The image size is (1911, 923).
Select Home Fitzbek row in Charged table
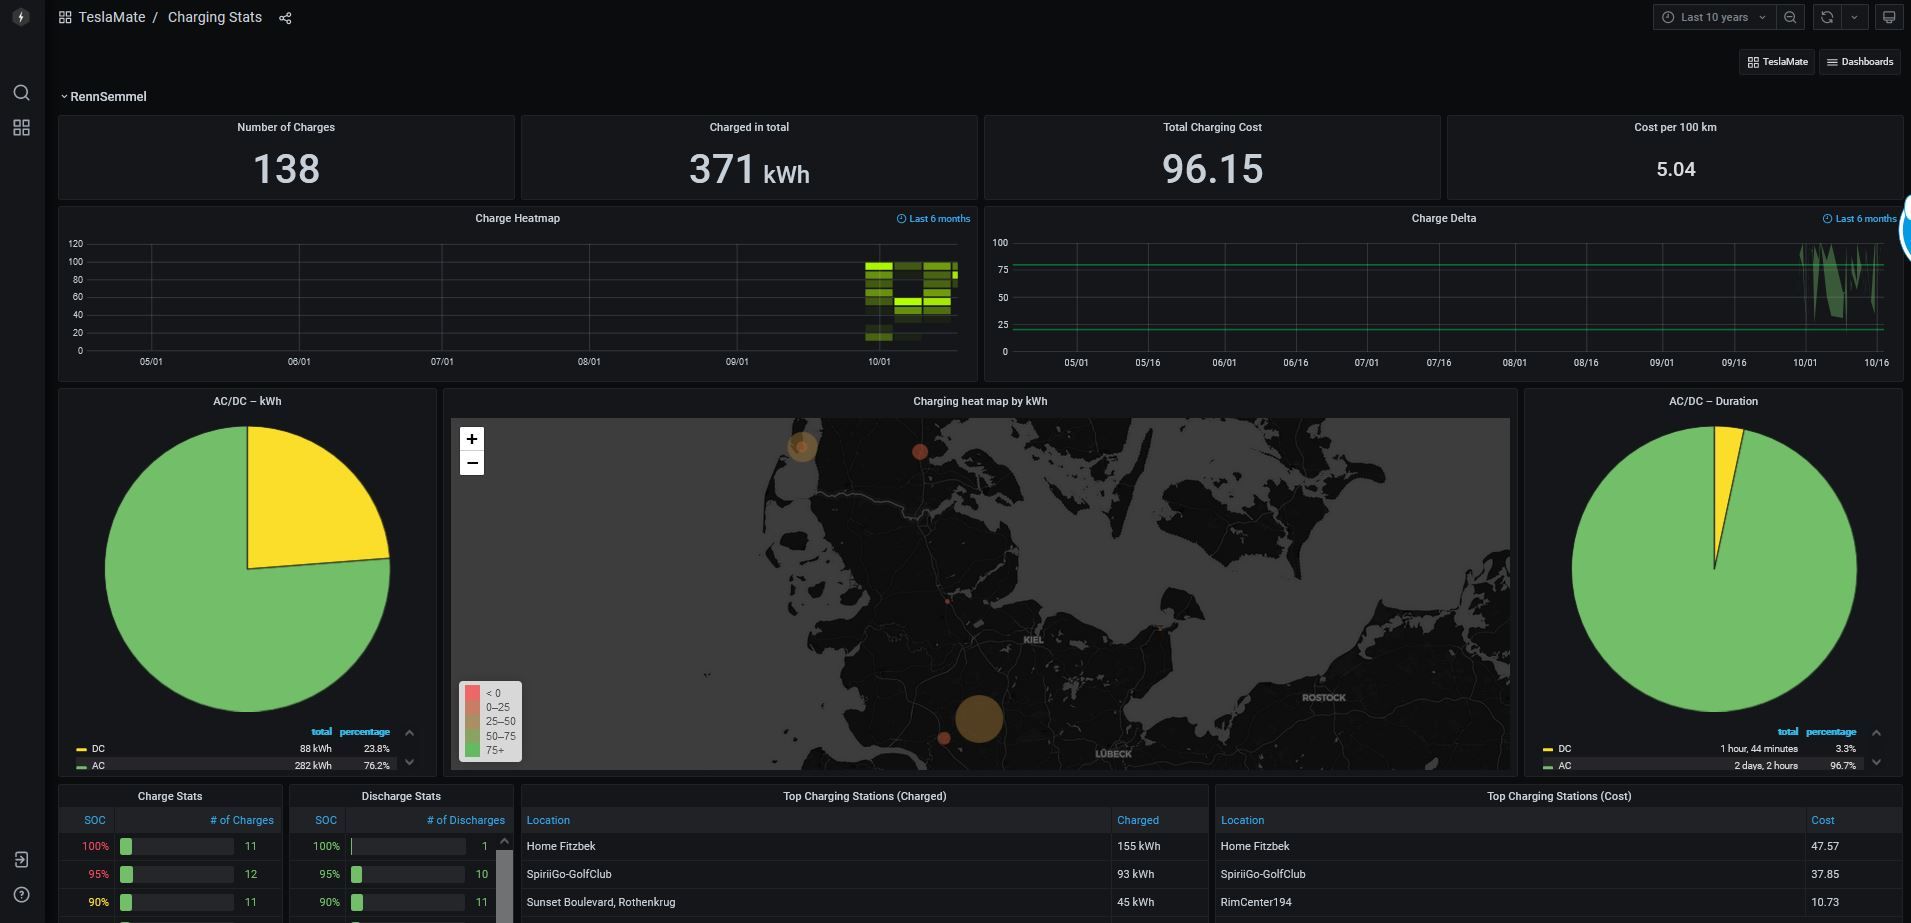[x=865, y=846]
